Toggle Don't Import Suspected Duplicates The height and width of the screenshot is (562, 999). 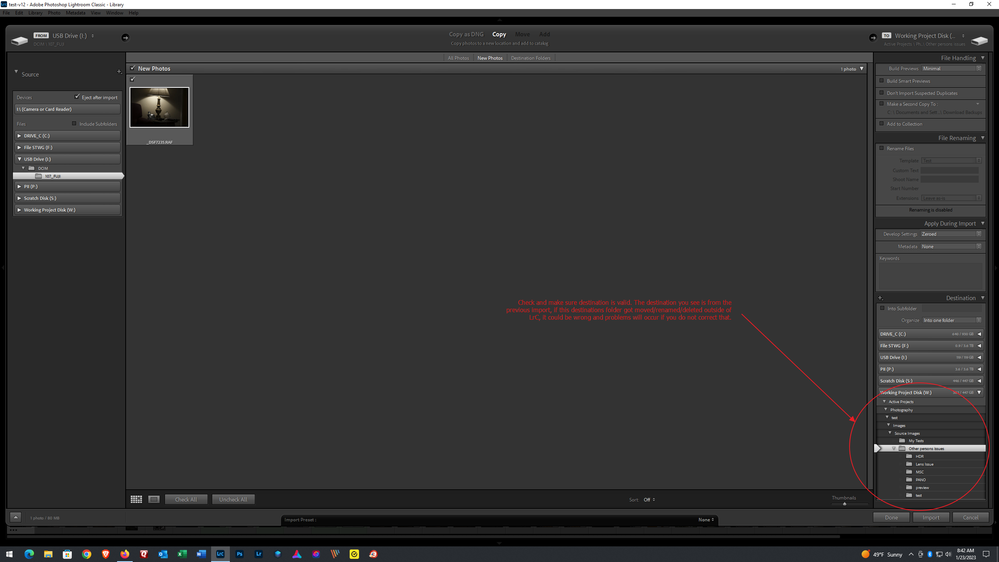click(x=882, y=93)
